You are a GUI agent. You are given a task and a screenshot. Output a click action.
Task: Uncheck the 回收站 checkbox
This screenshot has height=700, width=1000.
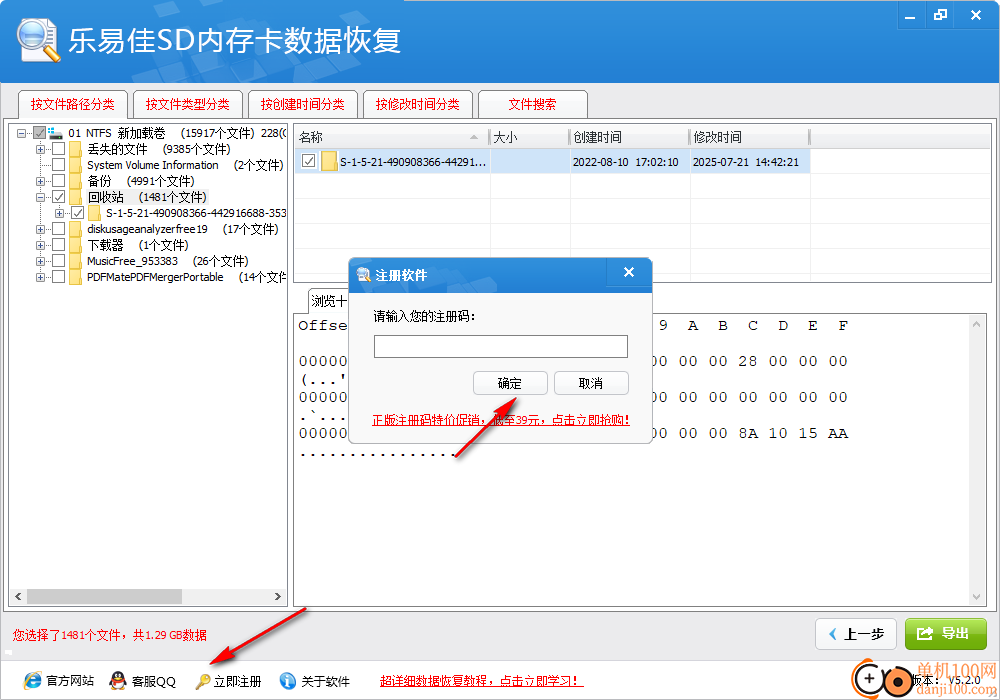59,196
